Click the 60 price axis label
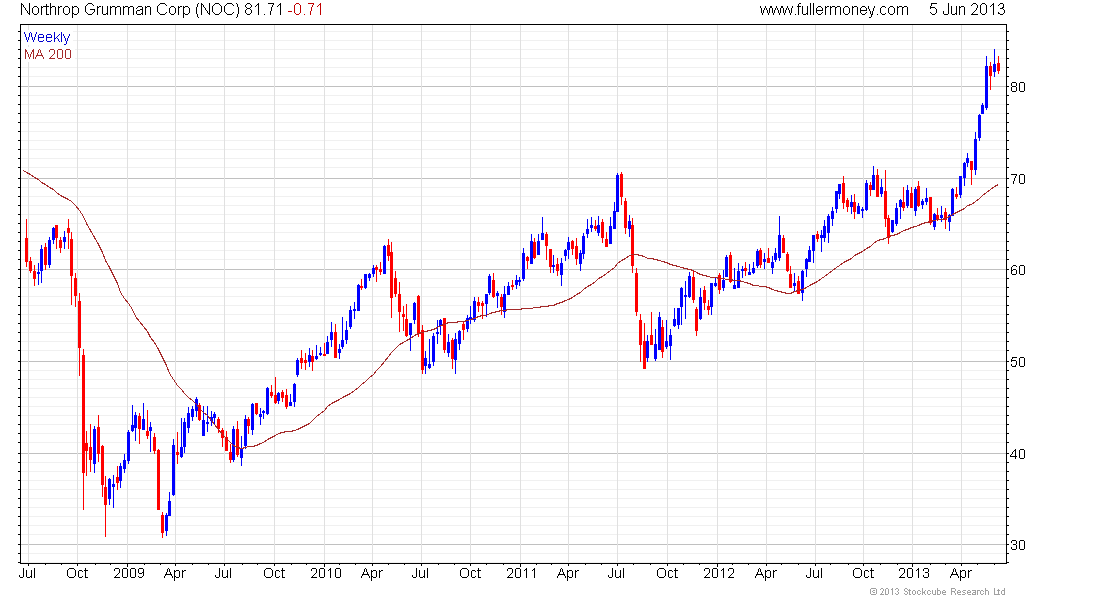The height and width of the screenshot is (600, 1100). pos(1018,271)
